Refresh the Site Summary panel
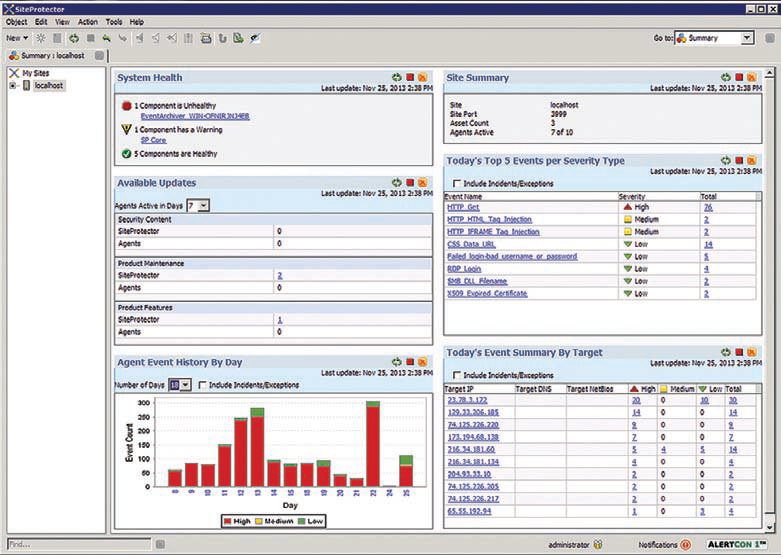Viewport: 783px width, 558px height. pyautogui.click(x=726, y=77)
